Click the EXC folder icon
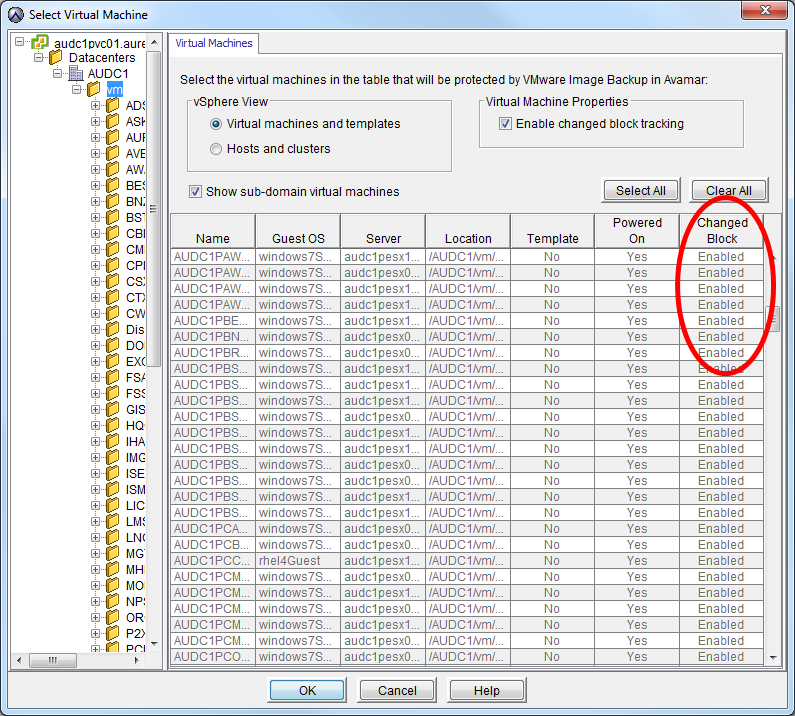Screen dimensions: 795x716 click(x=113, y=362)
